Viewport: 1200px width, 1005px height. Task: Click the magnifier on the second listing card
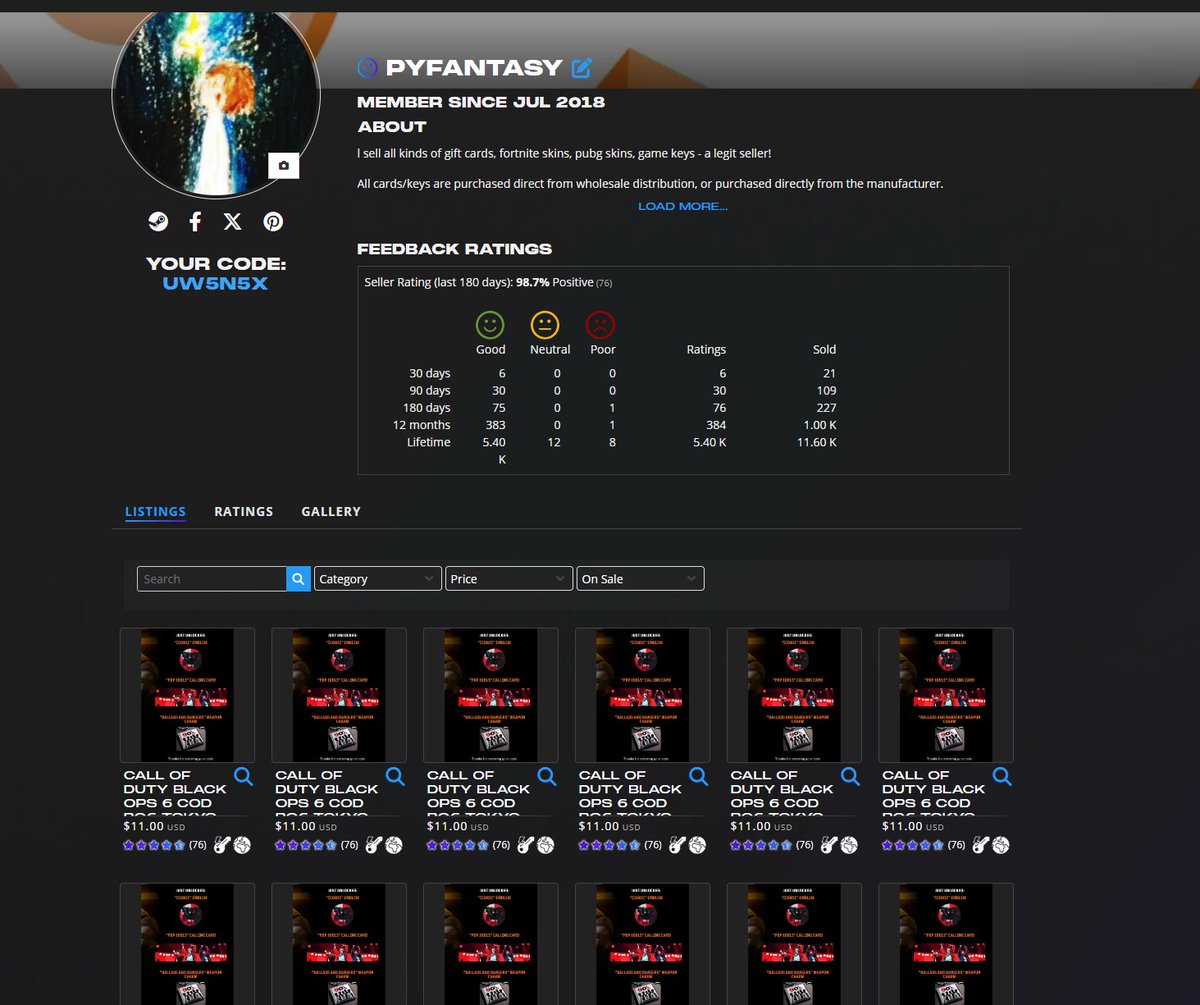click(x=395, y=777)
